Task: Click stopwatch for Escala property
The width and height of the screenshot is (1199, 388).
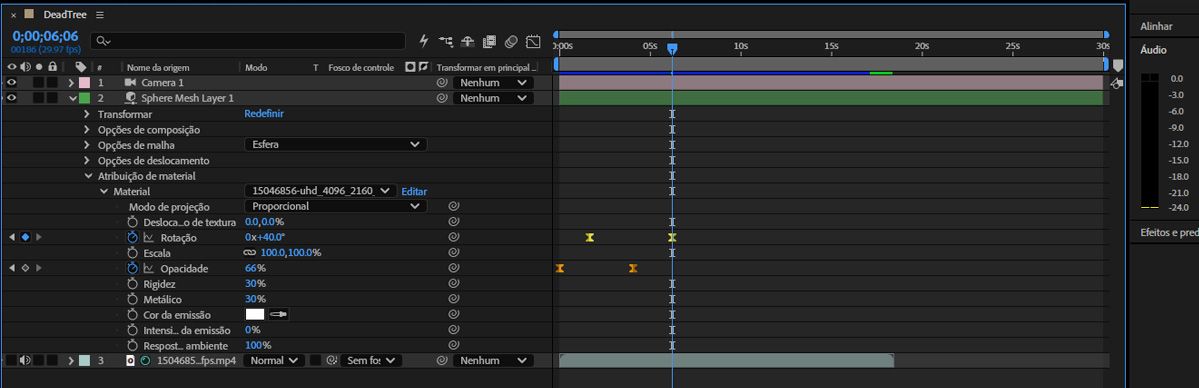Action: 132,253
